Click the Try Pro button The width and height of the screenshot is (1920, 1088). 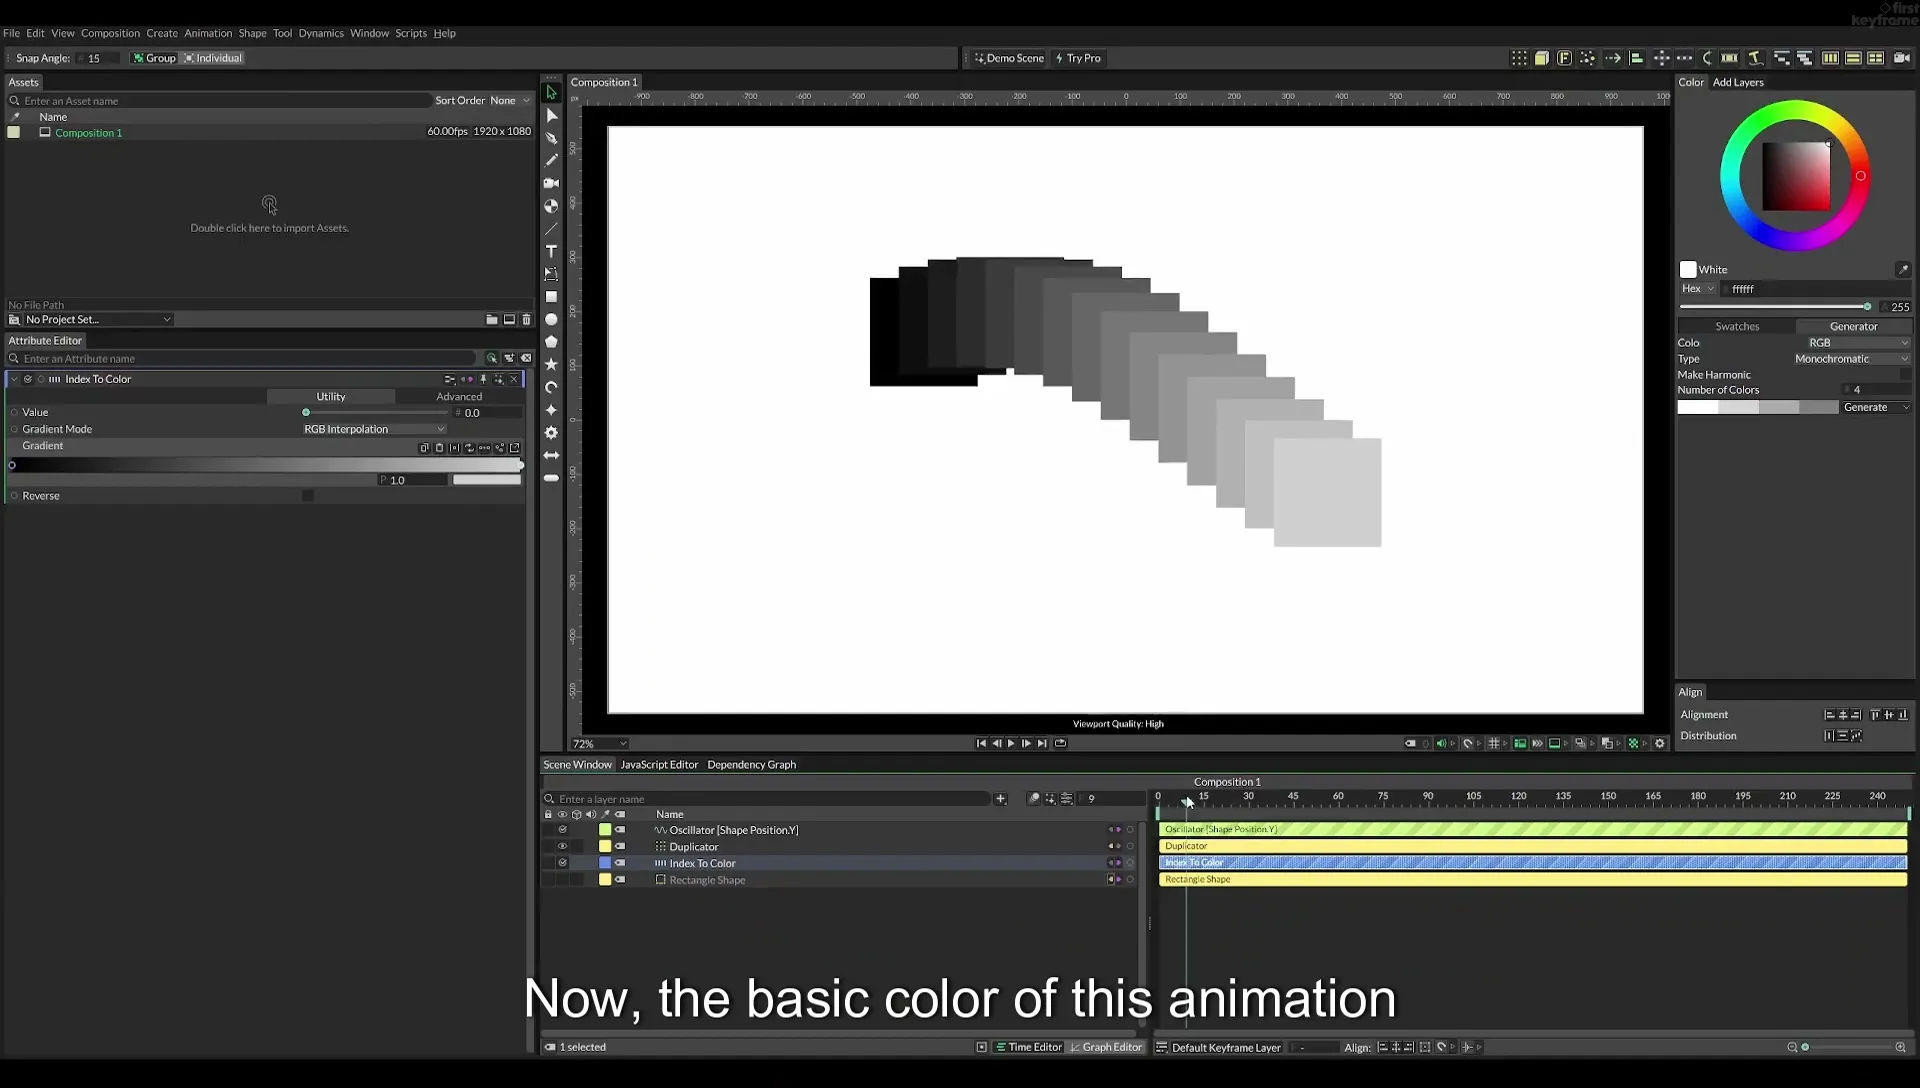pos(1078,58)
